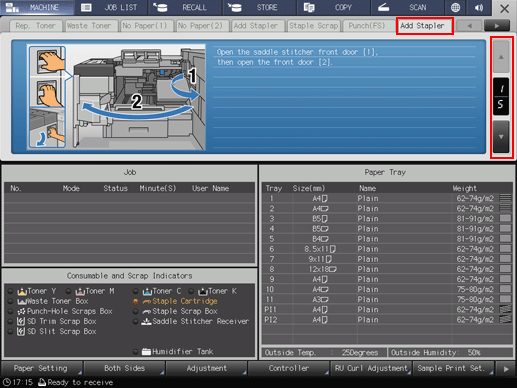
Task: Open Controller settings
Action: [289, 368]
